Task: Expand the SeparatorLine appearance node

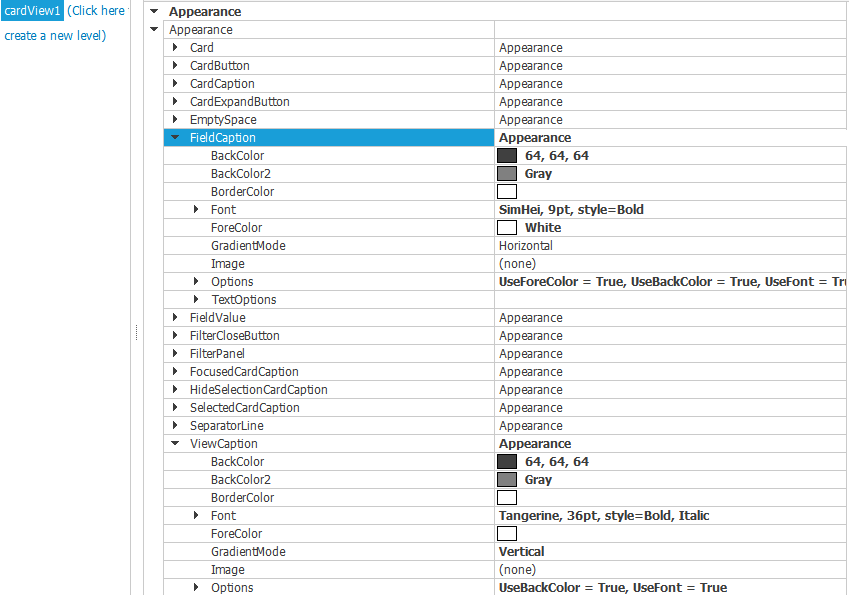Action: pyautogui.click(x=175, y=426)
